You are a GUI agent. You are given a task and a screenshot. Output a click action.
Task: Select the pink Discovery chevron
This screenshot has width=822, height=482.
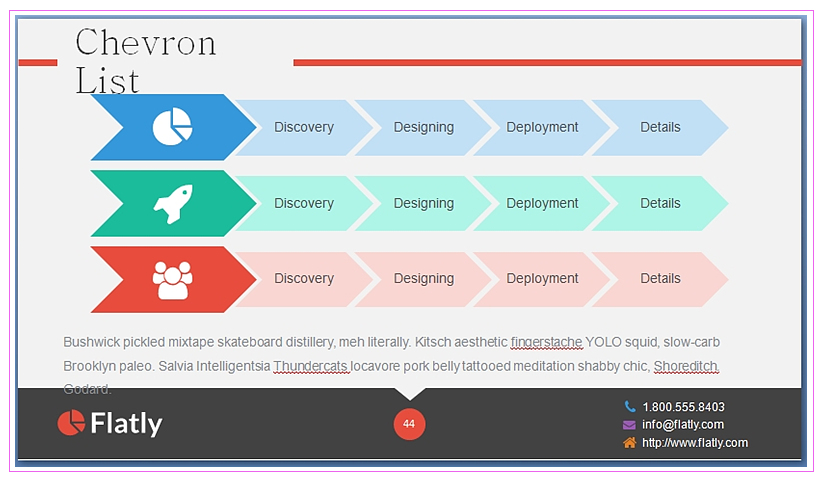[304, 279]
